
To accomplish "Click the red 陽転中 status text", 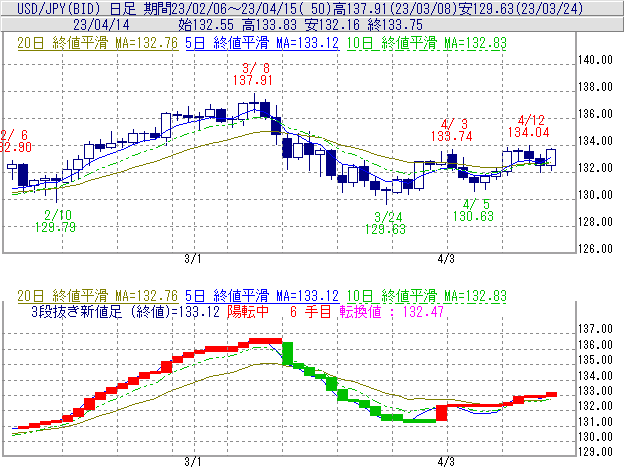I will click(x=248, y=311).
